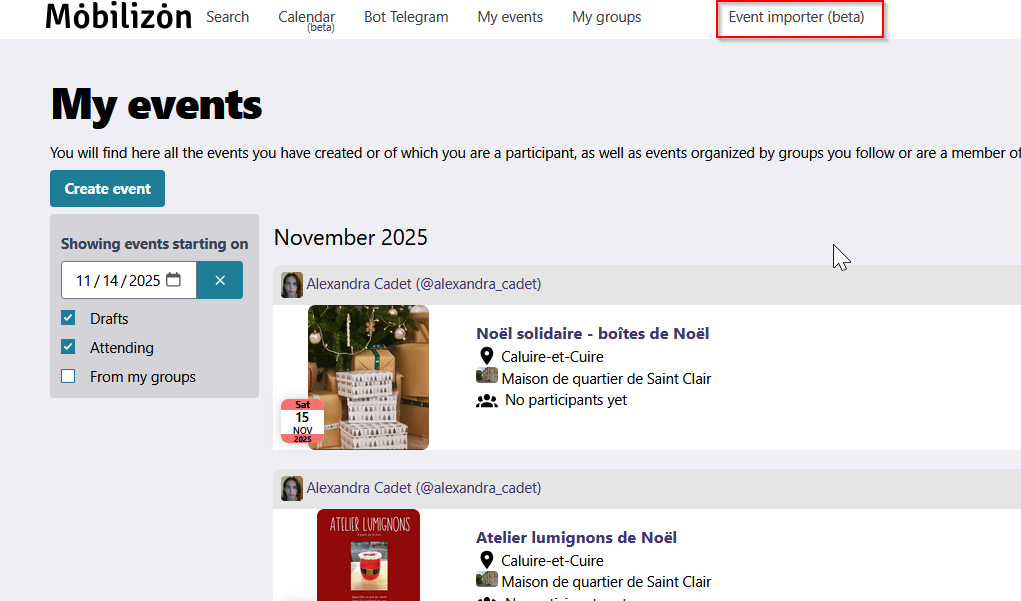Screen dimensions: 1021x601
Task: Click the location pin next to Noël solidaire's Caluire-et-Cuire
Action: pos(487,356)
